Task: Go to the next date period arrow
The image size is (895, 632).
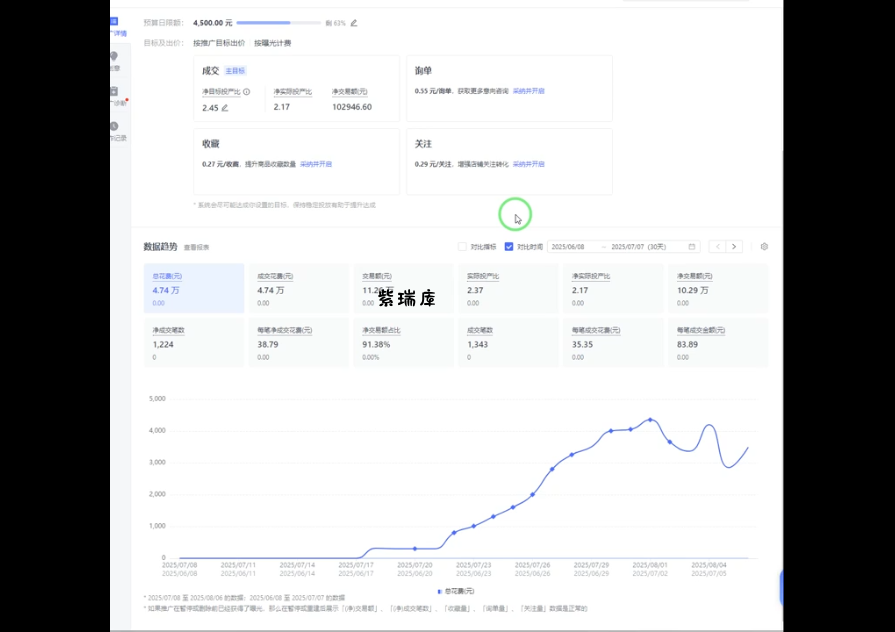Action: click(735, 246)
